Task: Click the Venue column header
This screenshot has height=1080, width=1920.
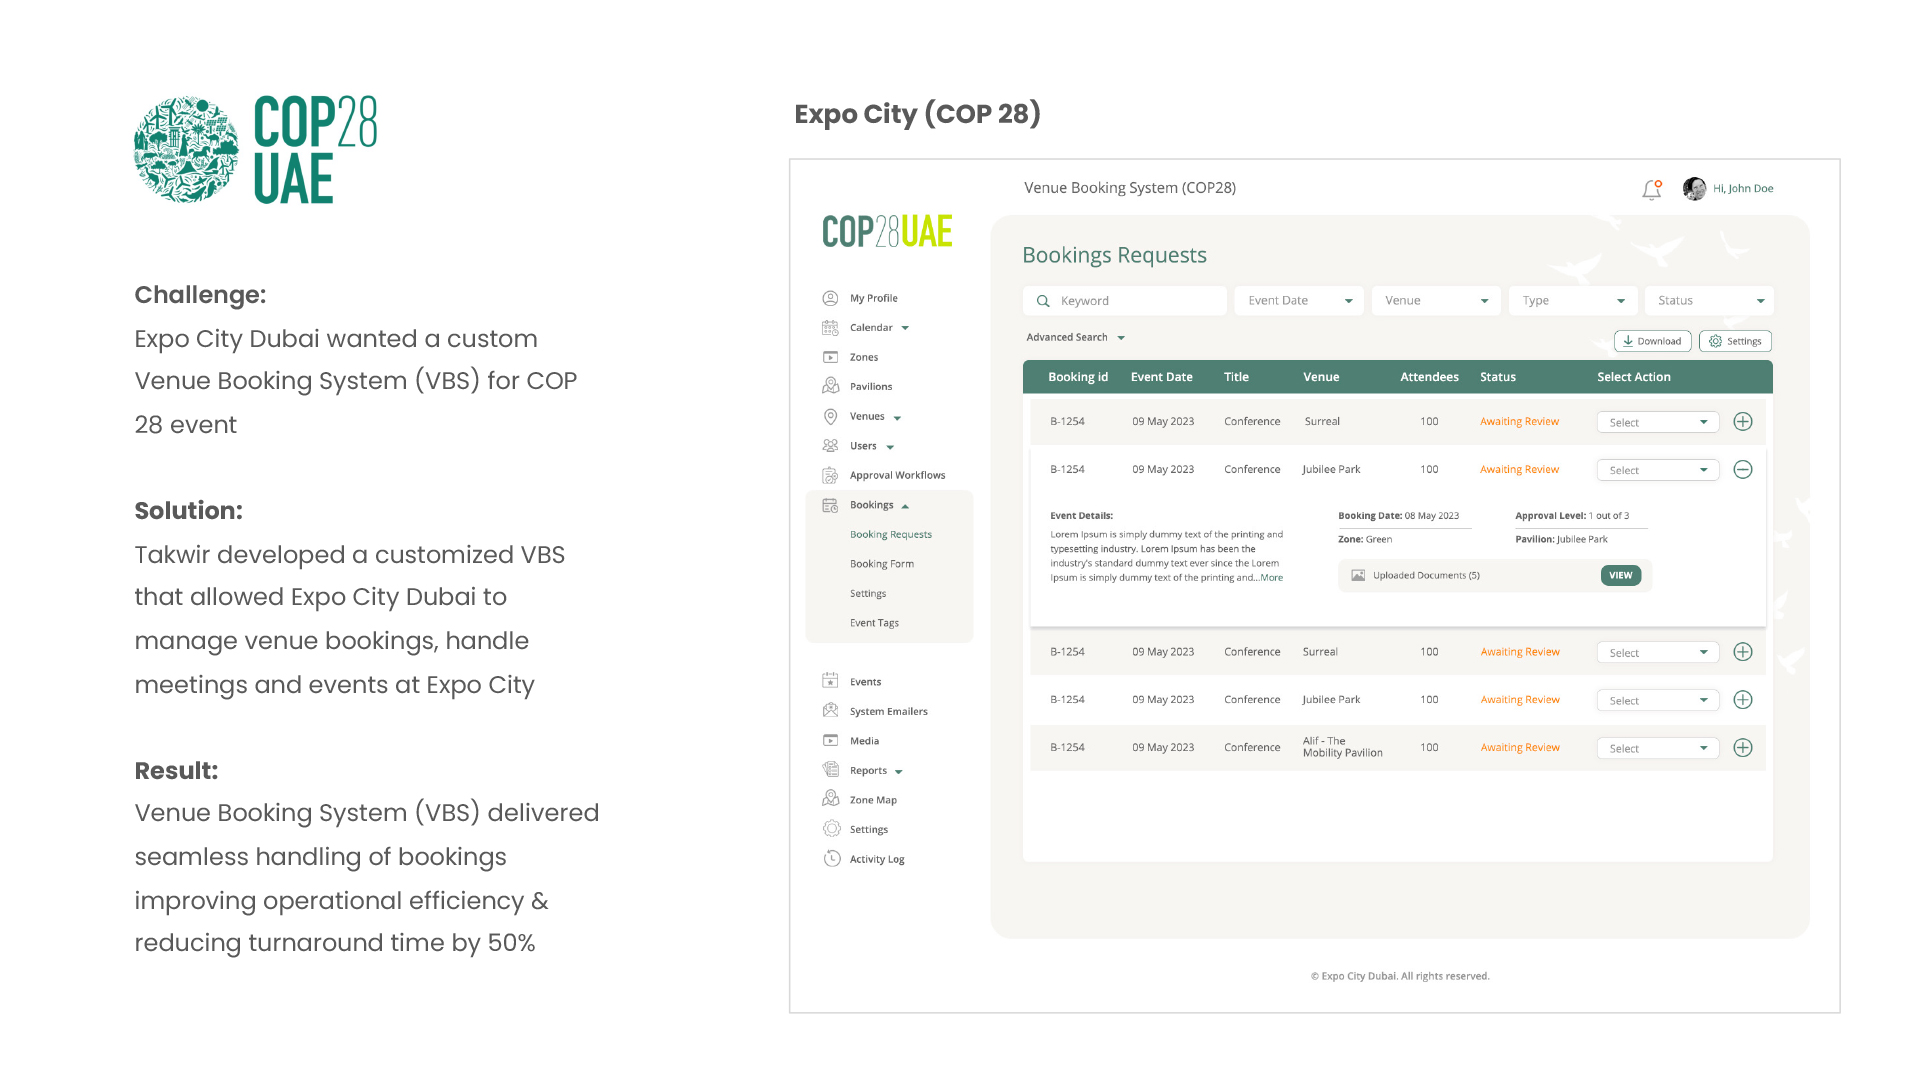Action: click(1321, 377)
